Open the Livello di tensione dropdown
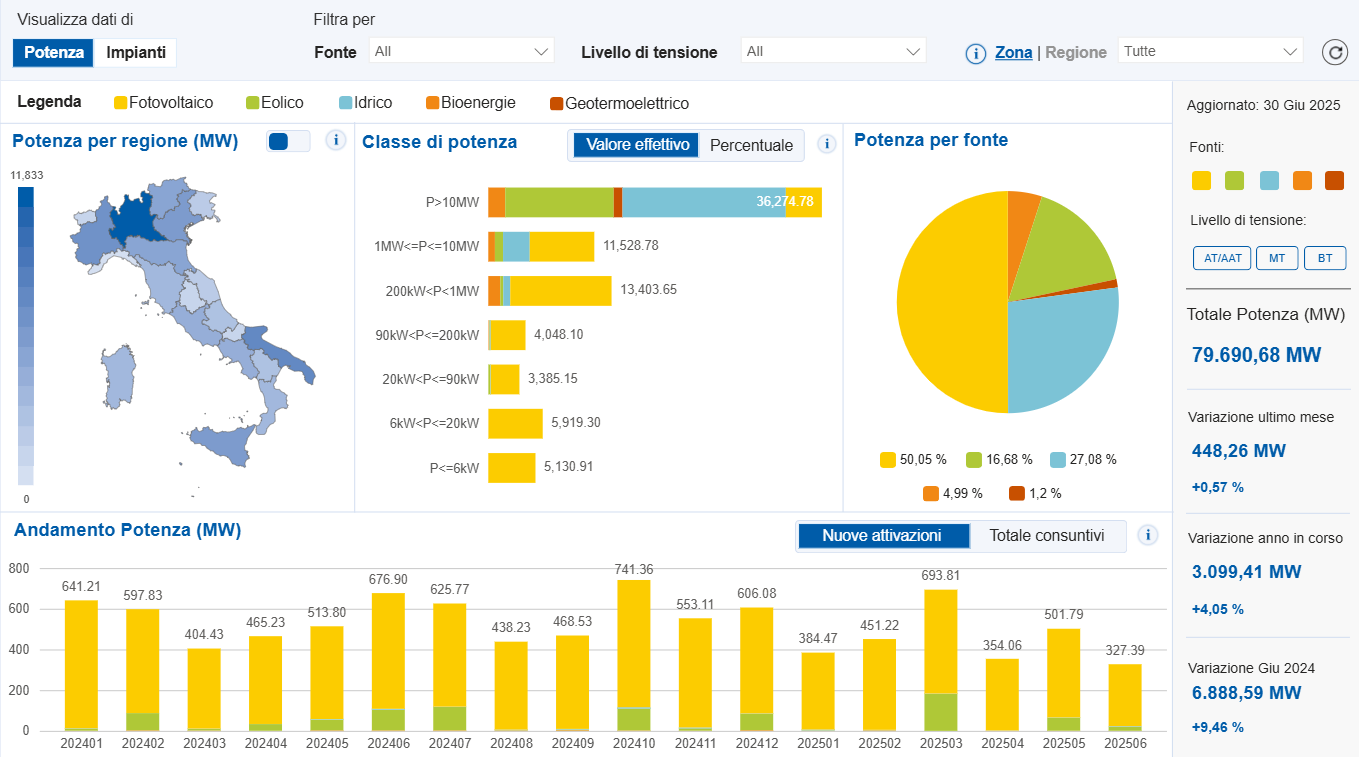 coord(834,51)
